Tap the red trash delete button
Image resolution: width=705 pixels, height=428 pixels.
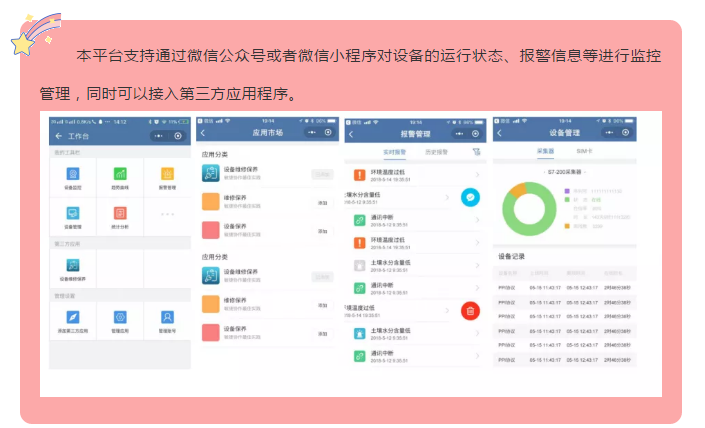pos(470,311)
